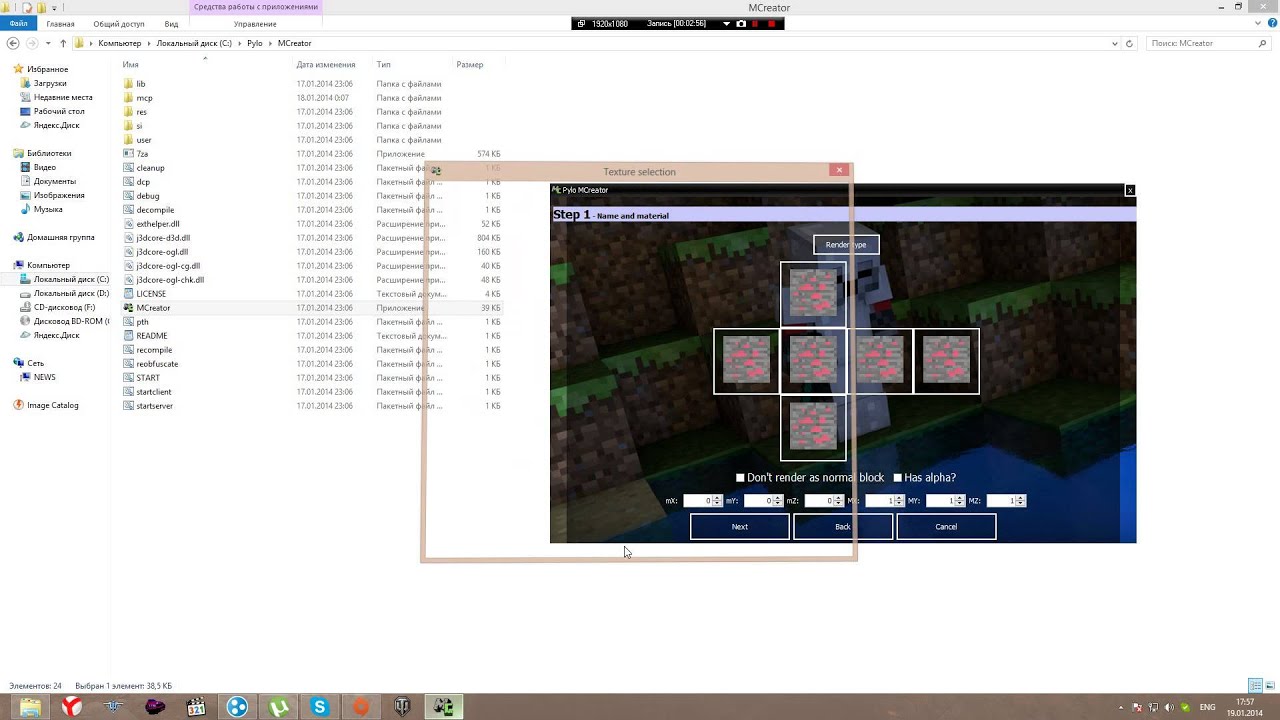Image resolution: width=1280 pixels, height=720 pixels.
Task: Select the startserver batch file
Action: (154, 406)
